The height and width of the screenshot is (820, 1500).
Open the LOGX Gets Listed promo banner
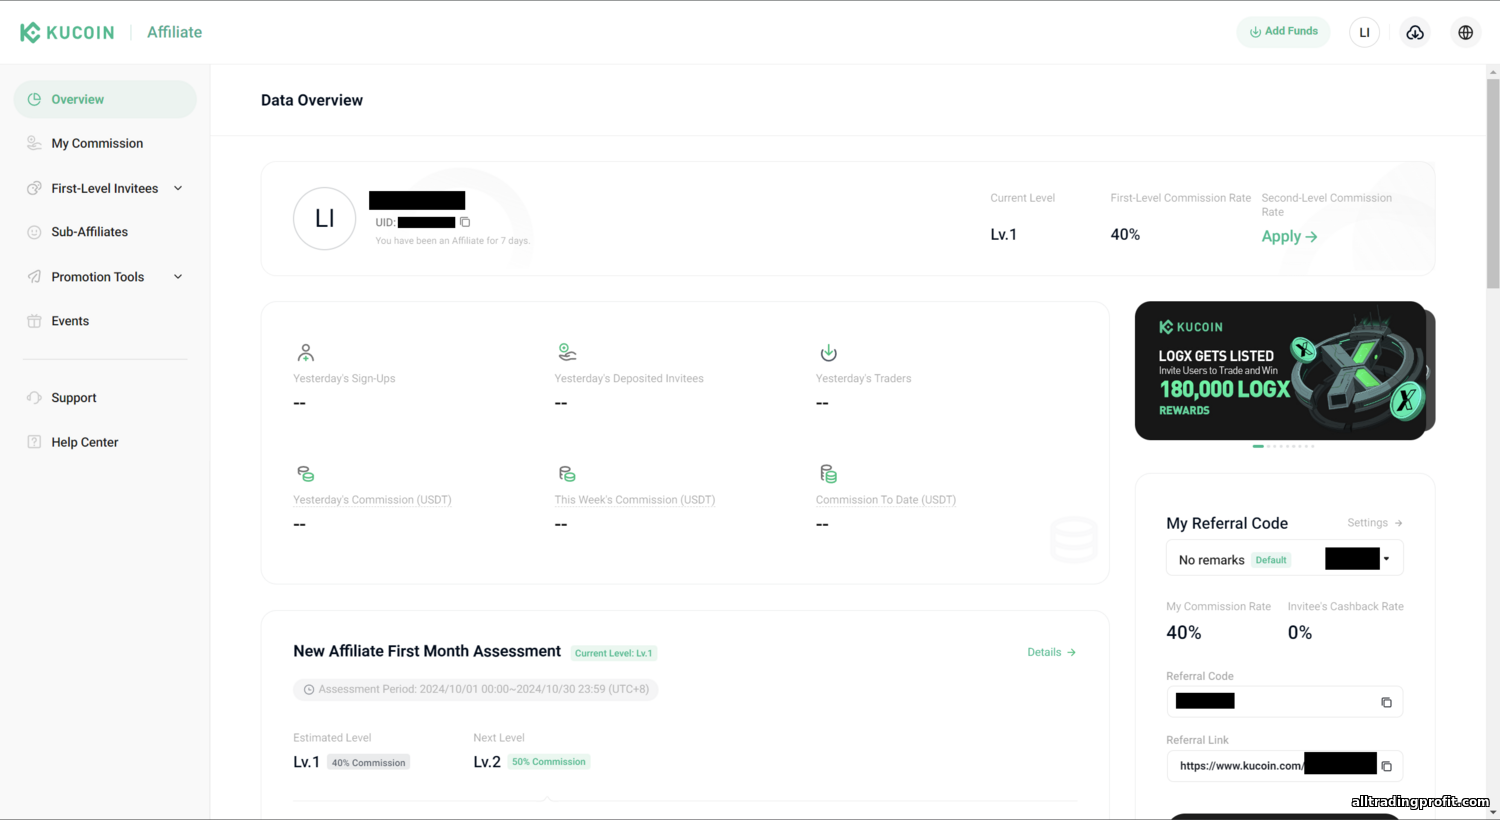pyautogui.click(x=1281, y=371)
